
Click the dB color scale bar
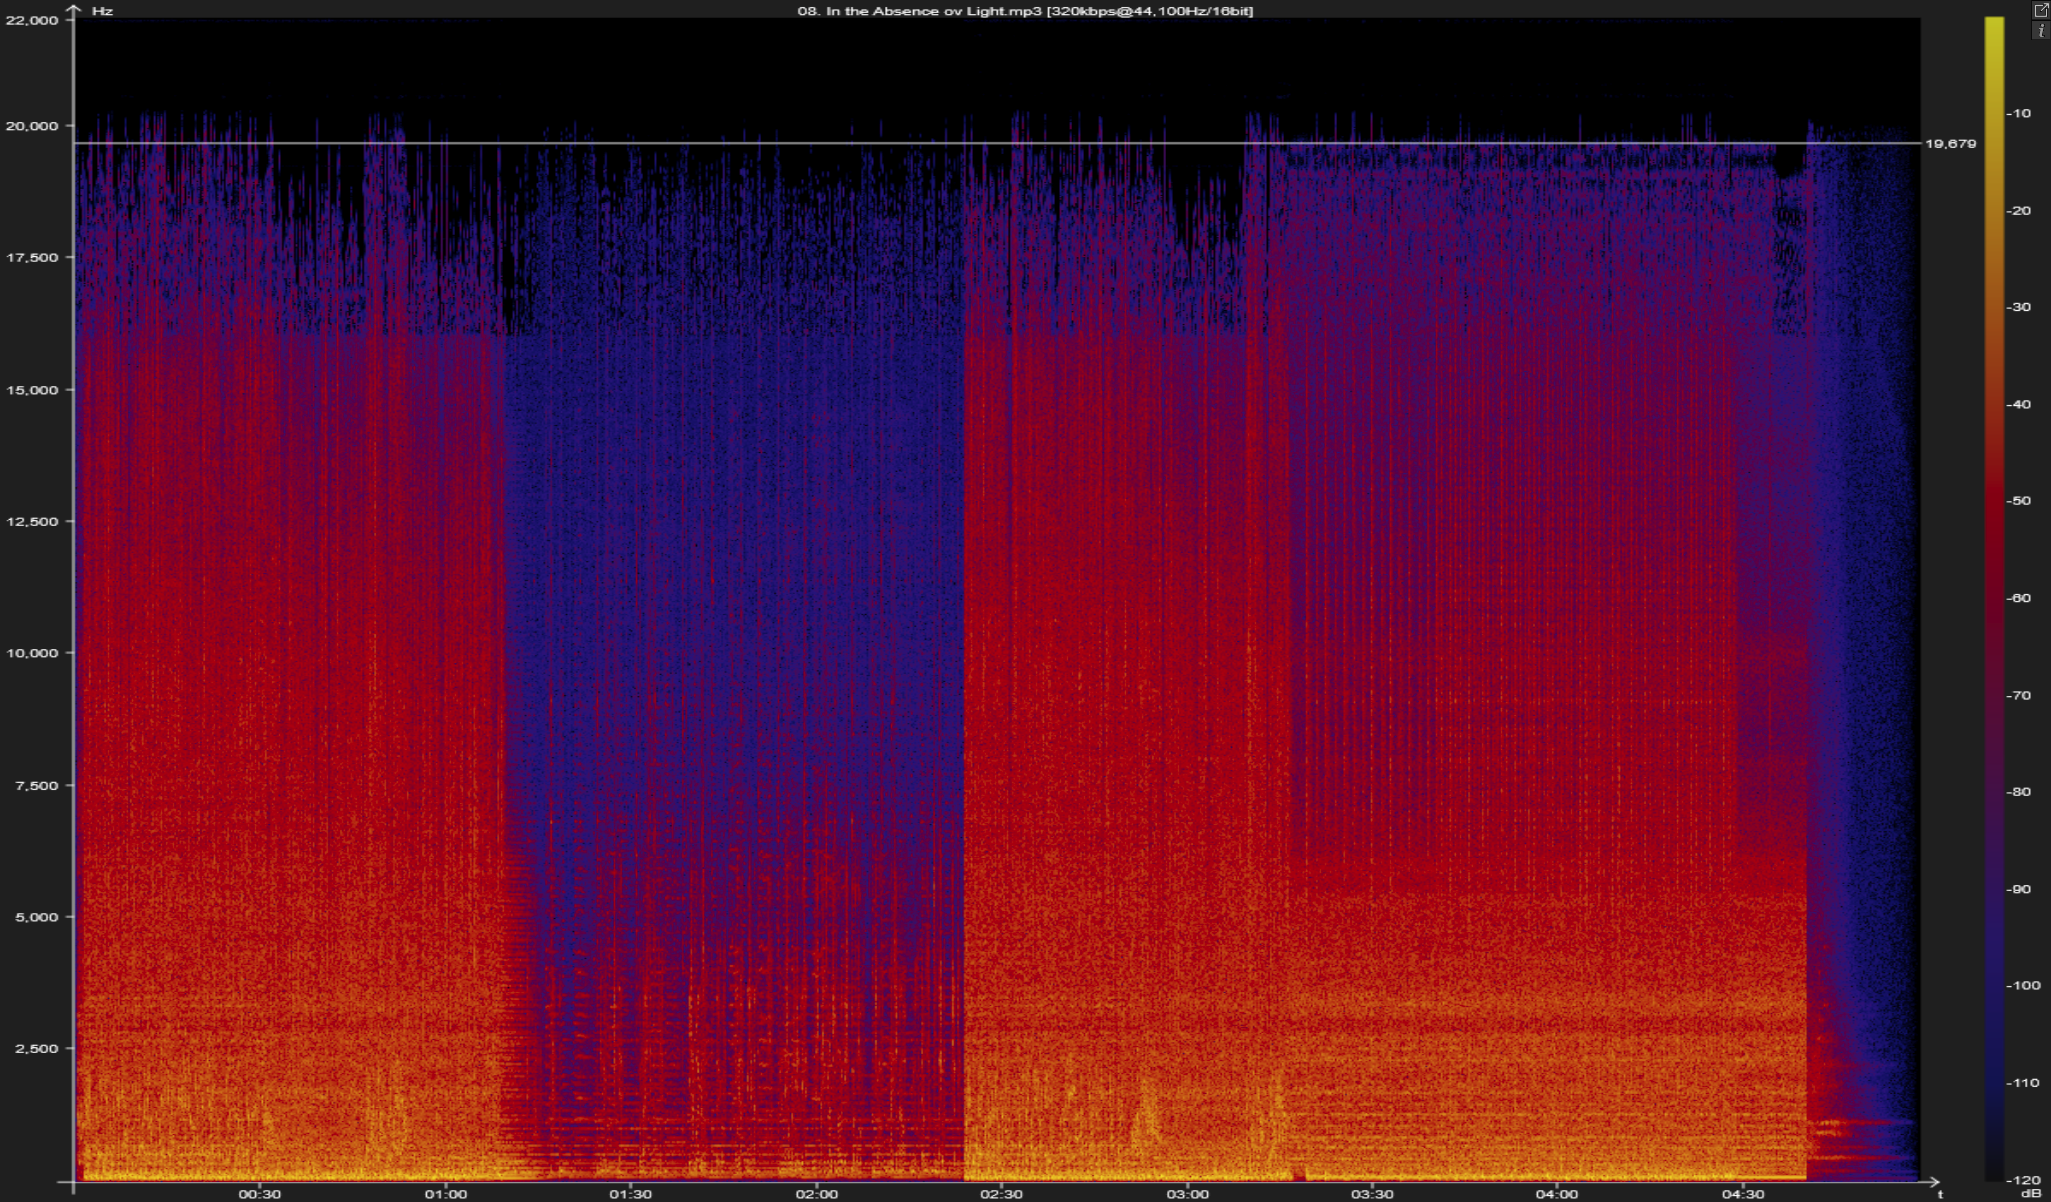pos(1994,600)
